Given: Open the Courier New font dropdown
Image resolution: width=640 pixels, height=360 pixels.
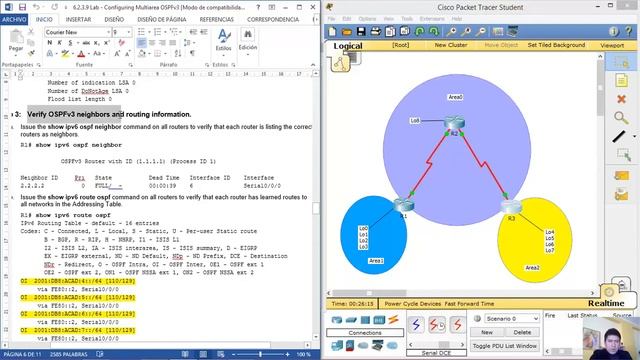Looking at the screenshot, I should 108,32.
